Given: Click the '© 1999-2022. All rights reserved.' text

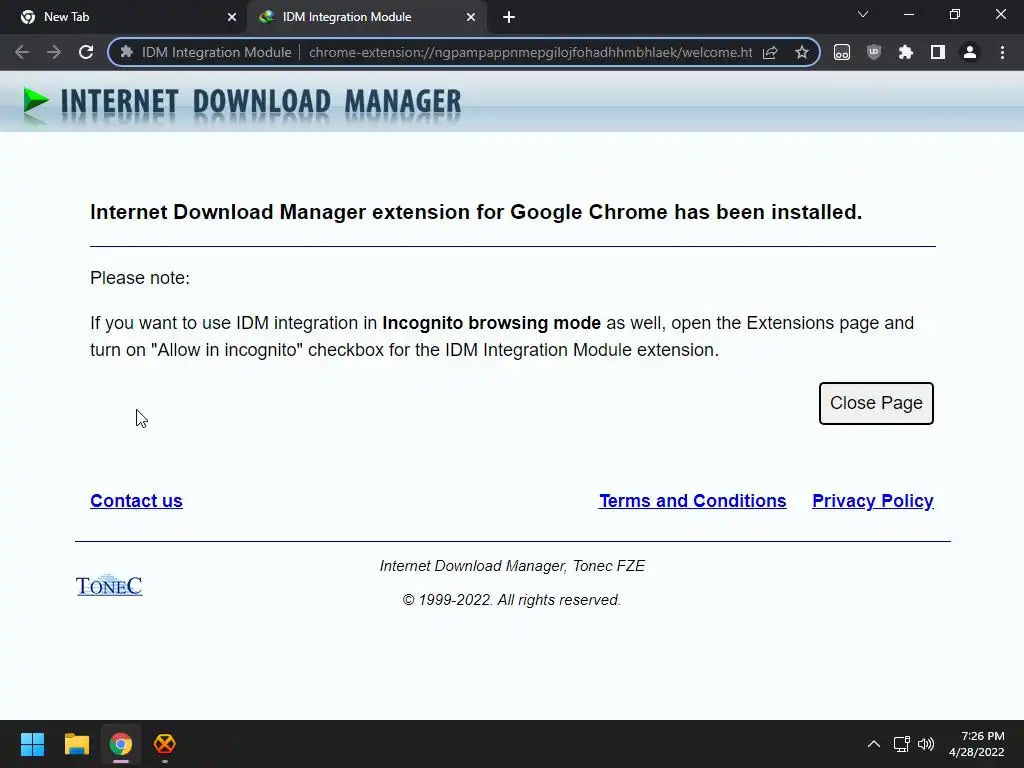Looking at the screenshot, I should 511,600.
